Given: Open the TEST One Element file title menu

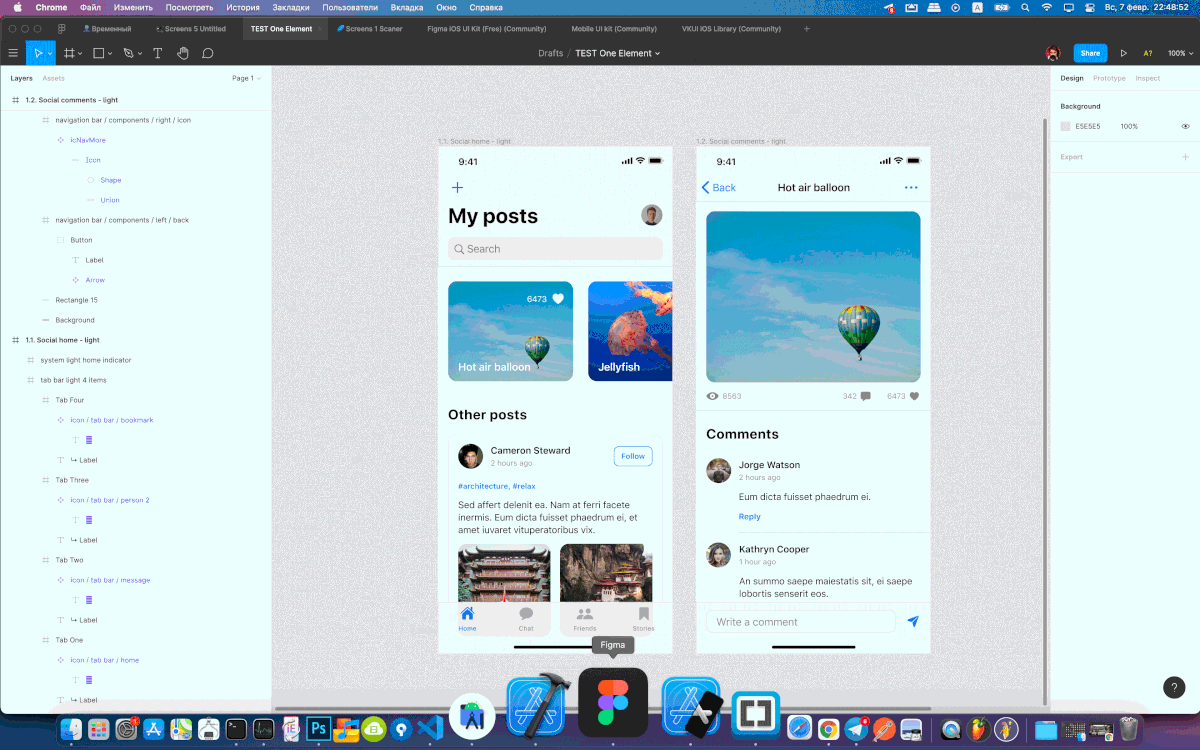Looking at the screenshot, I should click(x=617, y=53).
